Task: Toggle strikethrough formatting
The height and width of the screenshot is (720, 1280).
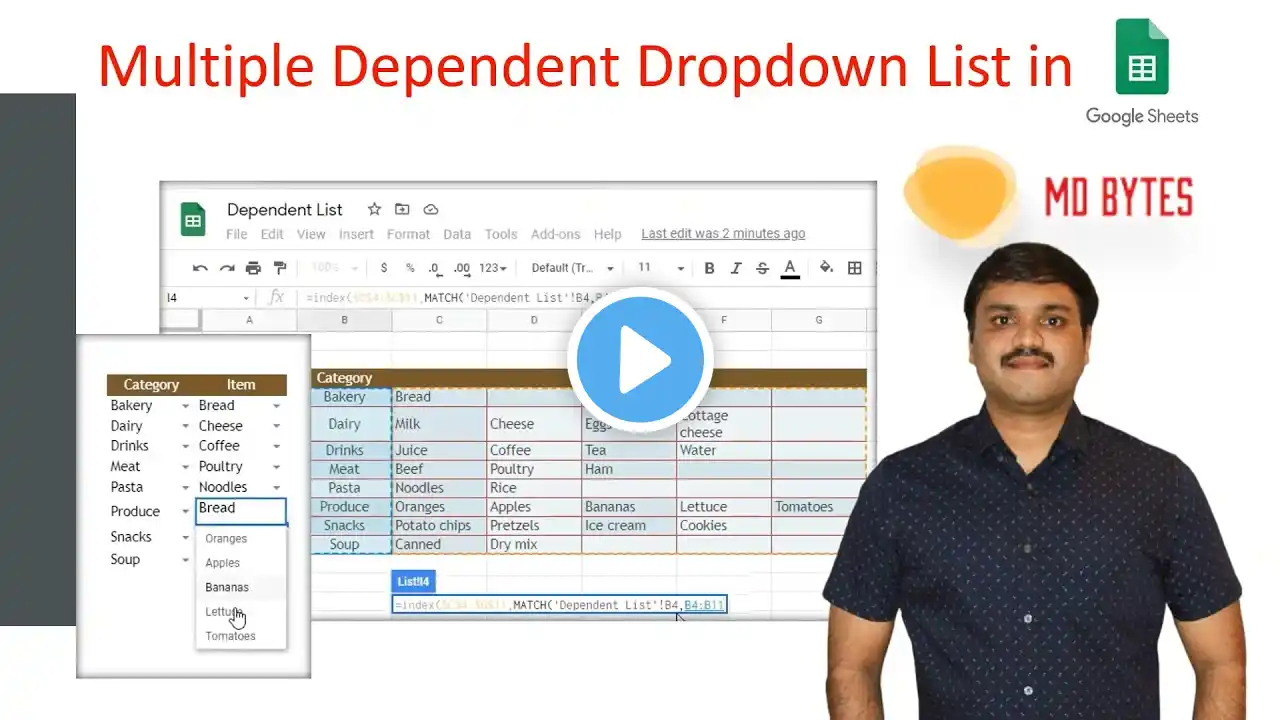Action: (x=763, y=268)
